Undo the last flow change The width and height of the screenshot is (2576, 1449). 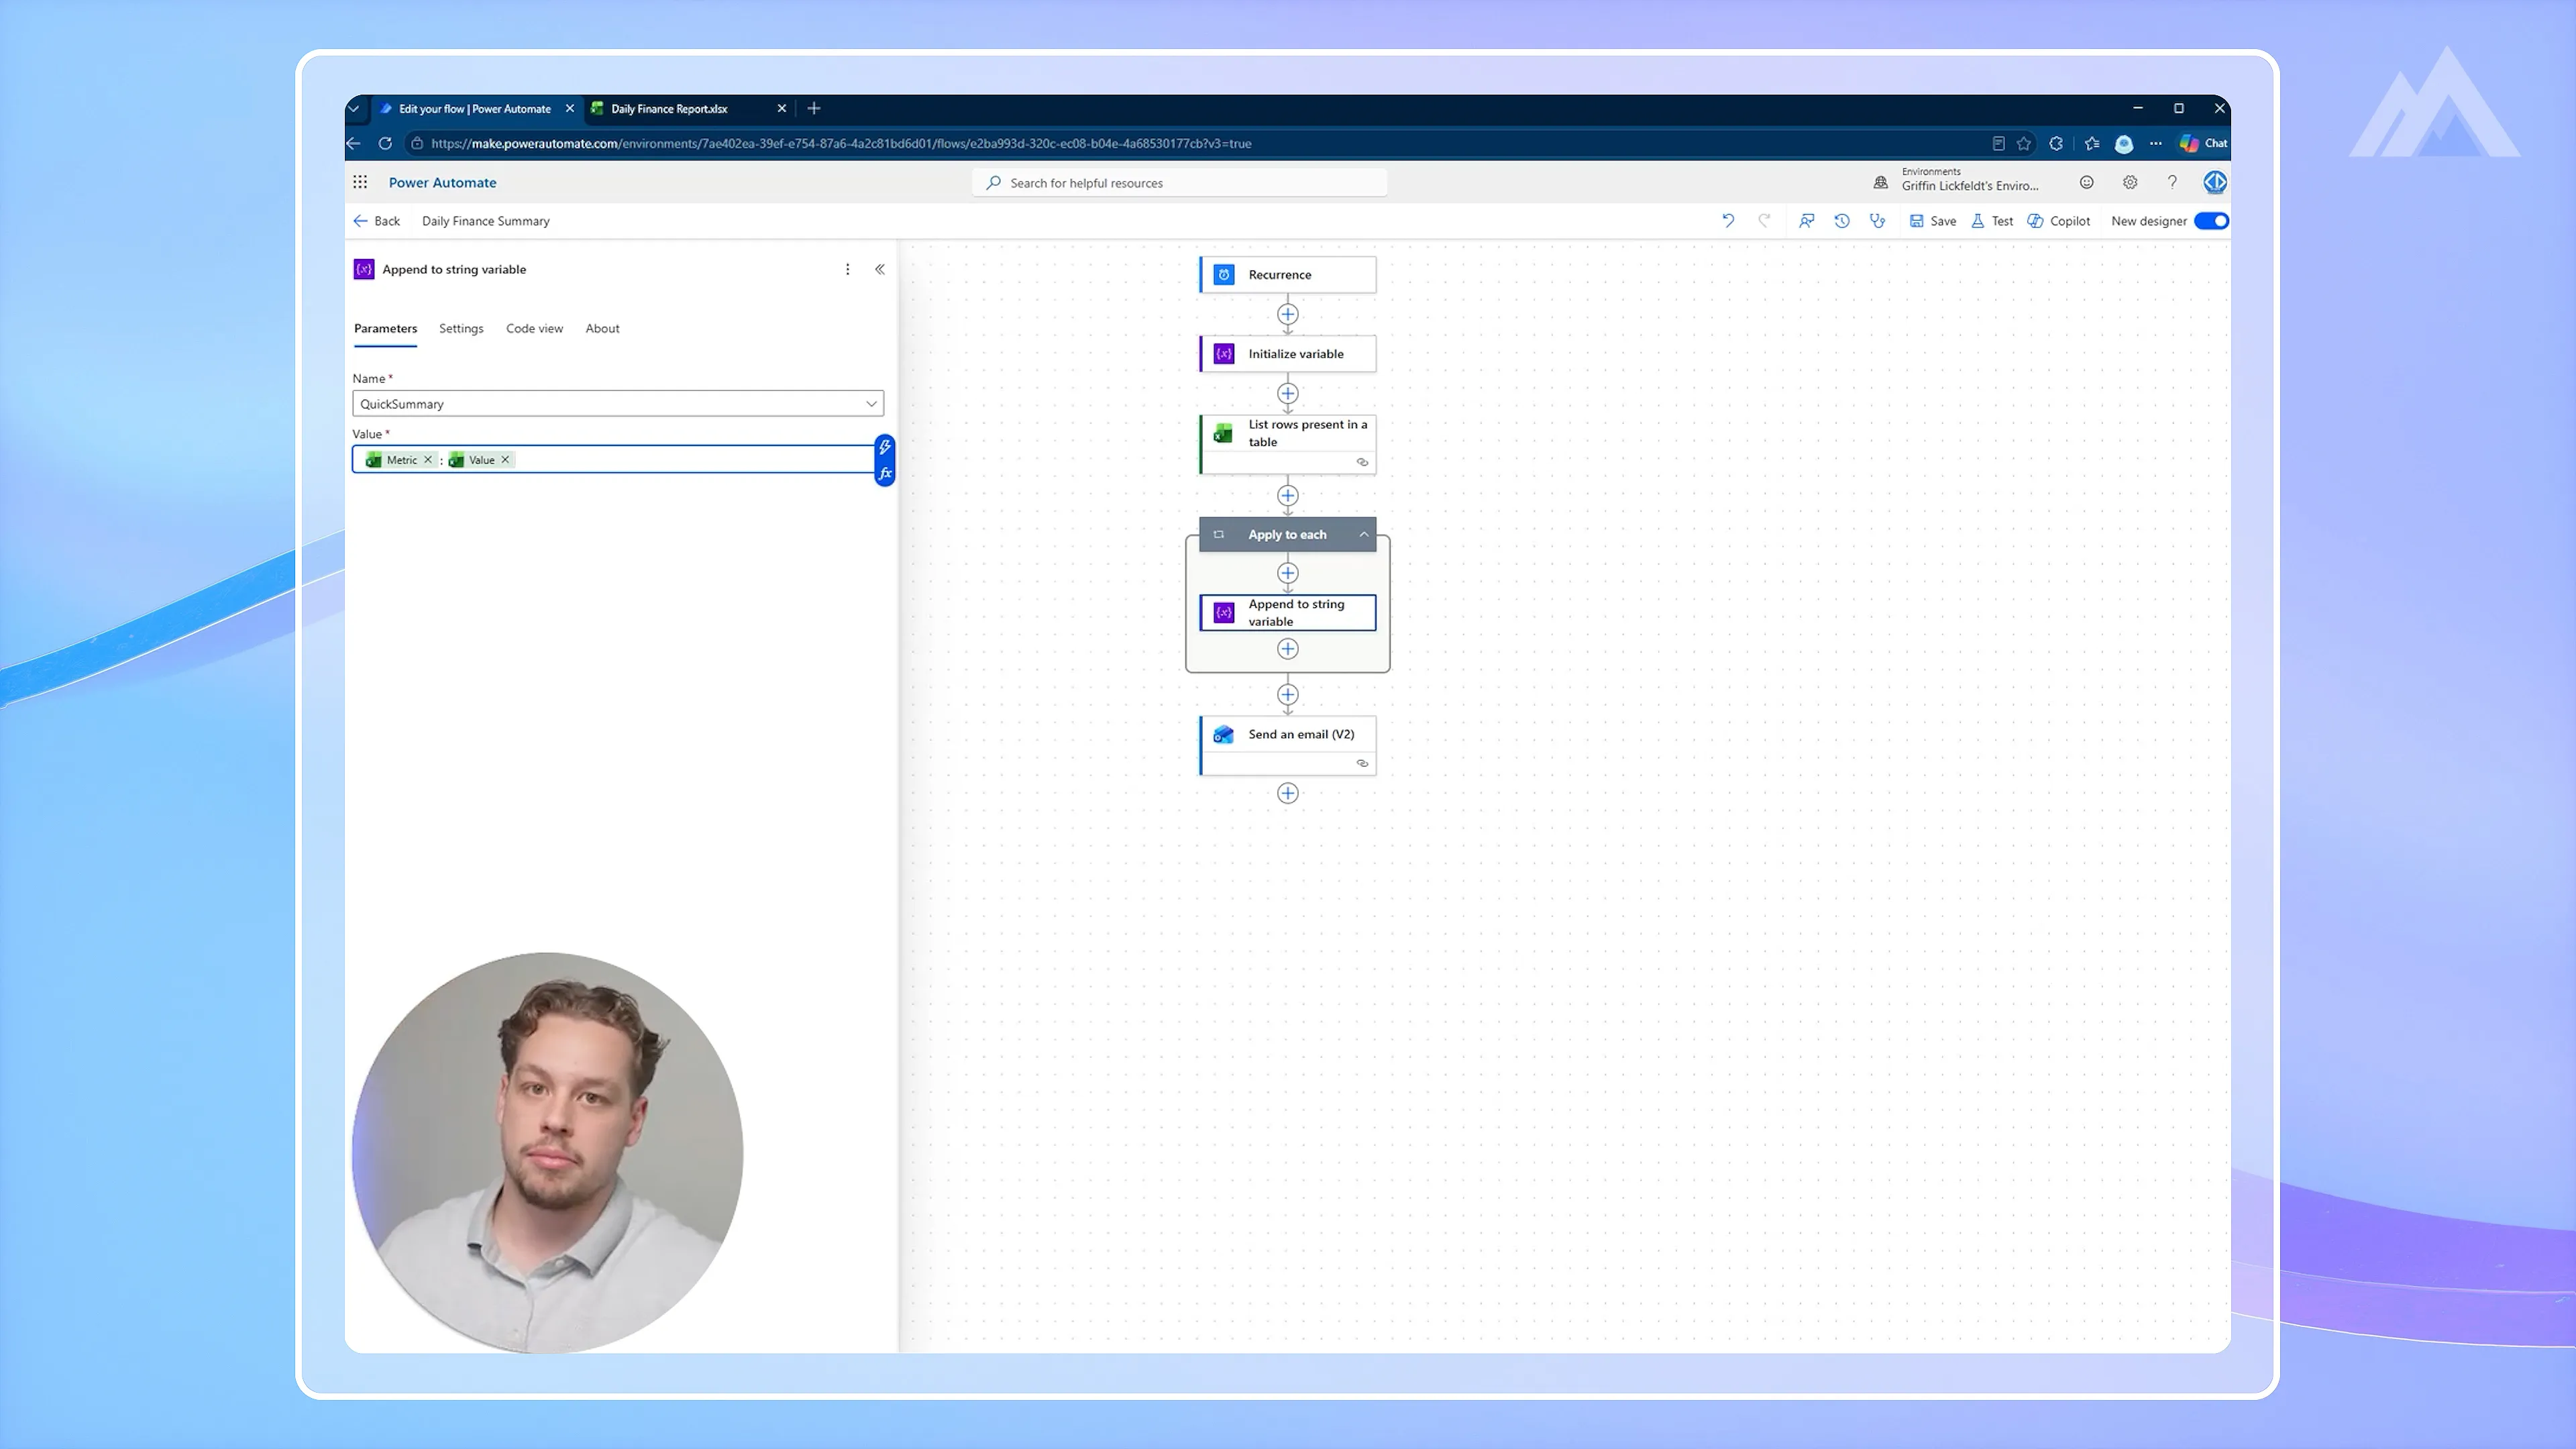(x=1728, y=221)
